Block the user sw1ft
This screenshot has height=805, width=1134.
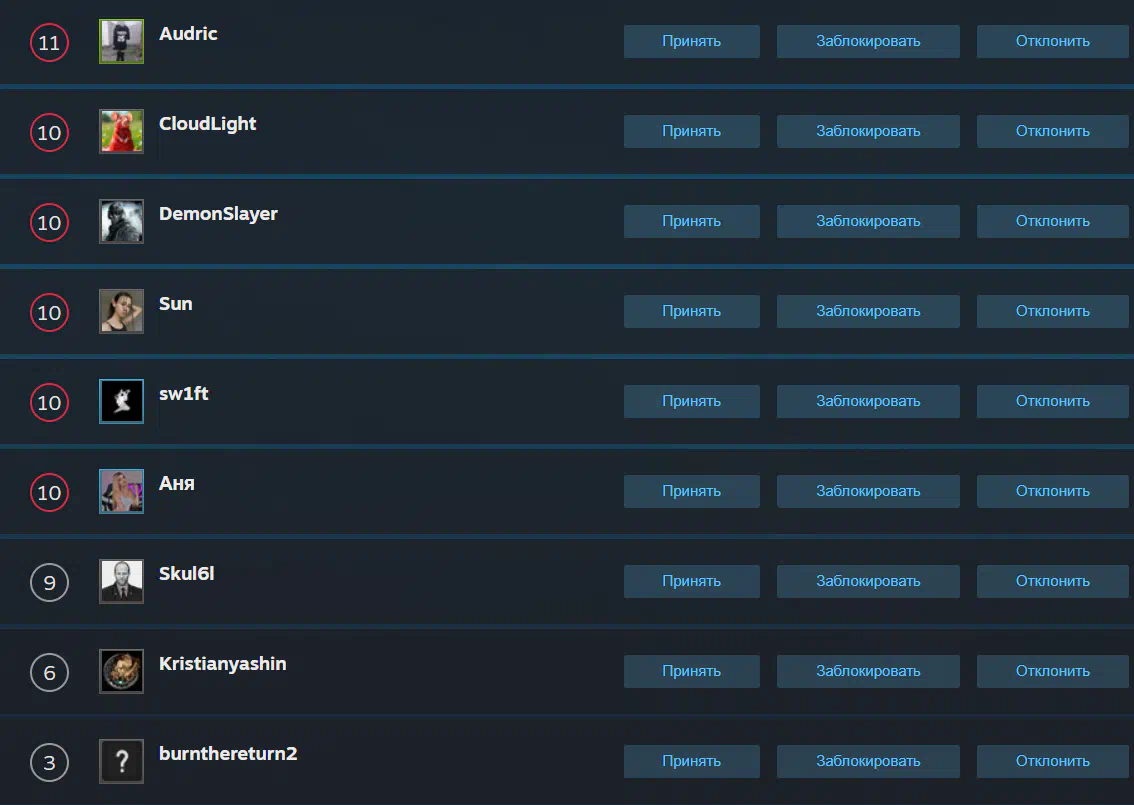(x=868, y=401)
